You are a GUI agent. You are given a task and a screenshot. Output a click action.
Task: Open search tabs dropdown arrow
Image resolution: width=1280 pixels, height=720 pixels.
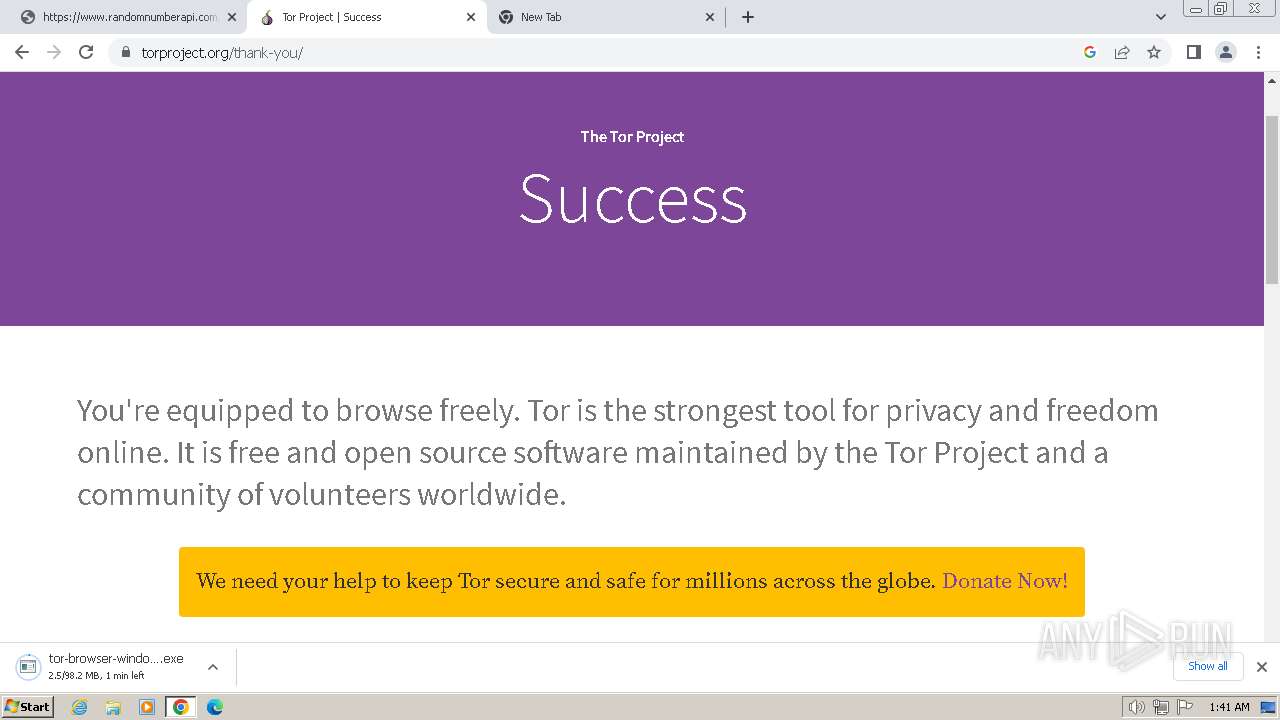pos(1161,17)
